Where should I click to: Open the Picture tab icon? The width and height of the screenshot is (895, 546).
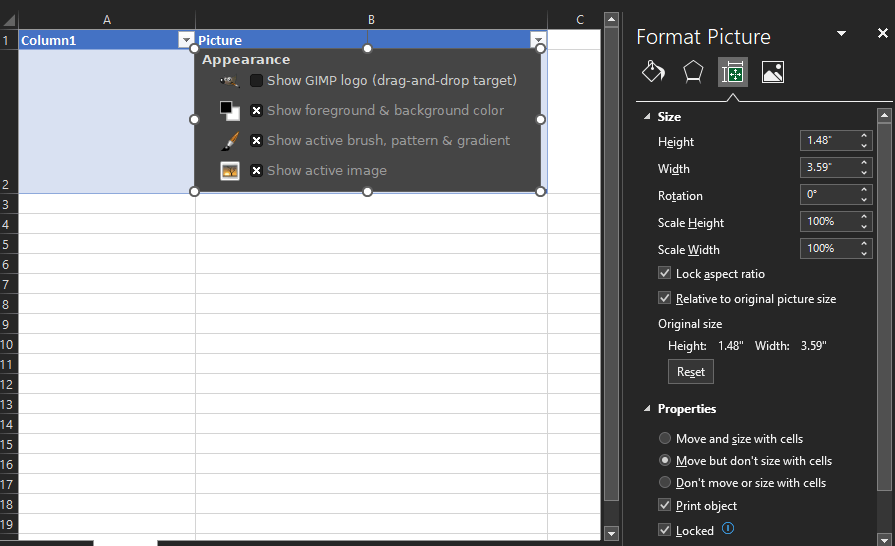(773, 72)
